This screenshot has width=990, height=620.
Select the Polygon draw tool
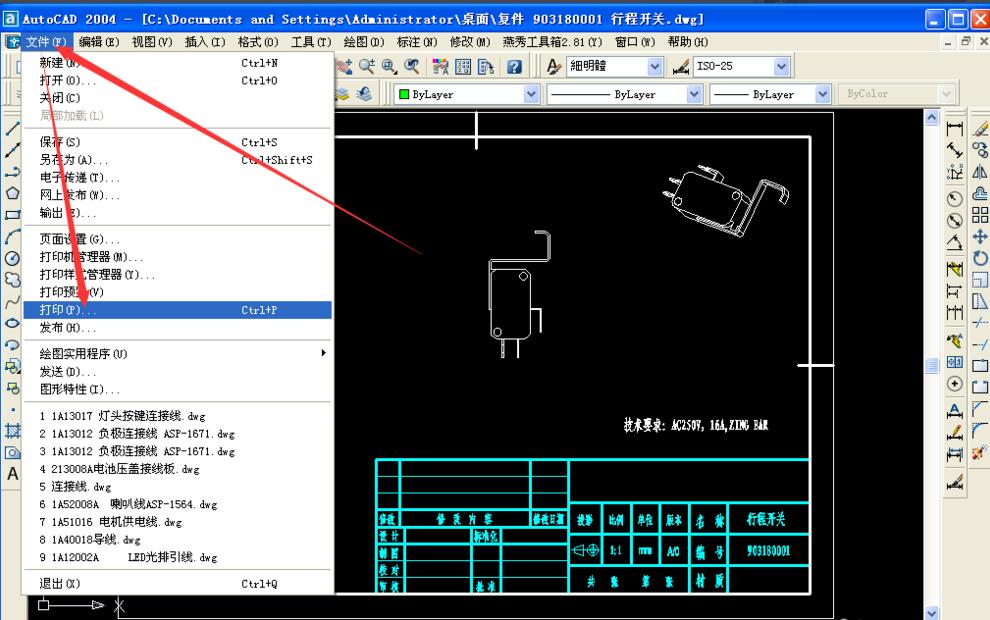pos(12,193)
